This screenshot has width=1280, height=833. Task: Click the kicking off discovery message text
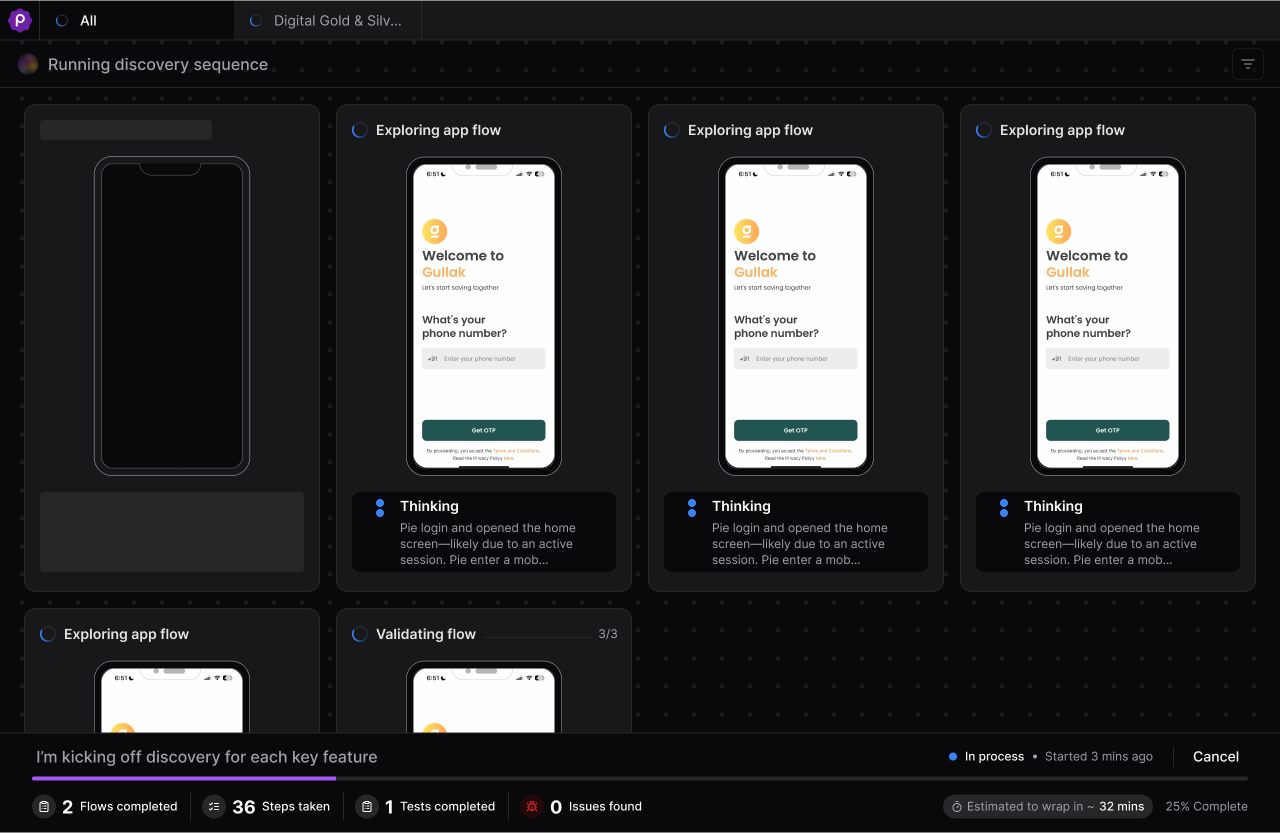click(207, 757)
